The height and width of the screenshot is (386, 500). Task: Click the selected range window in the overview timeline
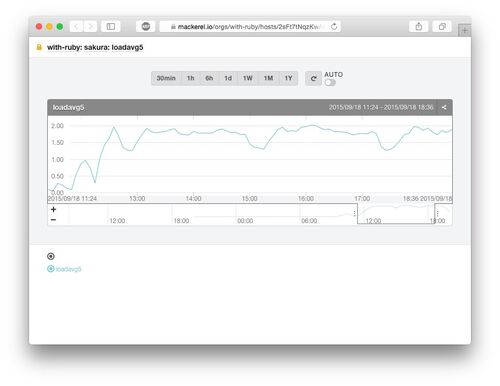coord(396,213)
